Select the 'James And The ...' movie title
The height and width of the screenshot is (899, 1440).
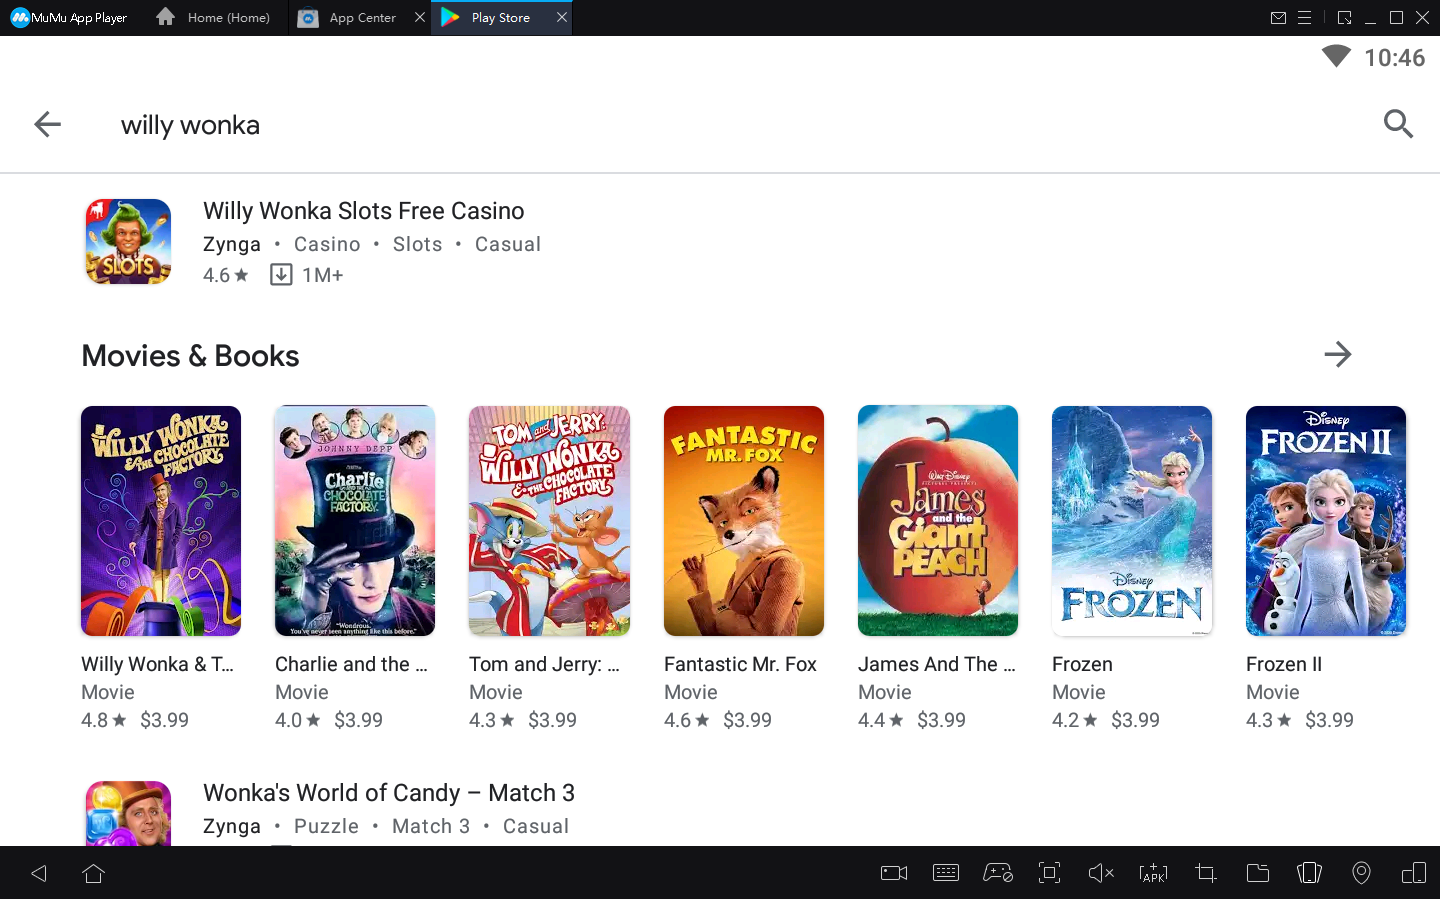coord(936,664)
